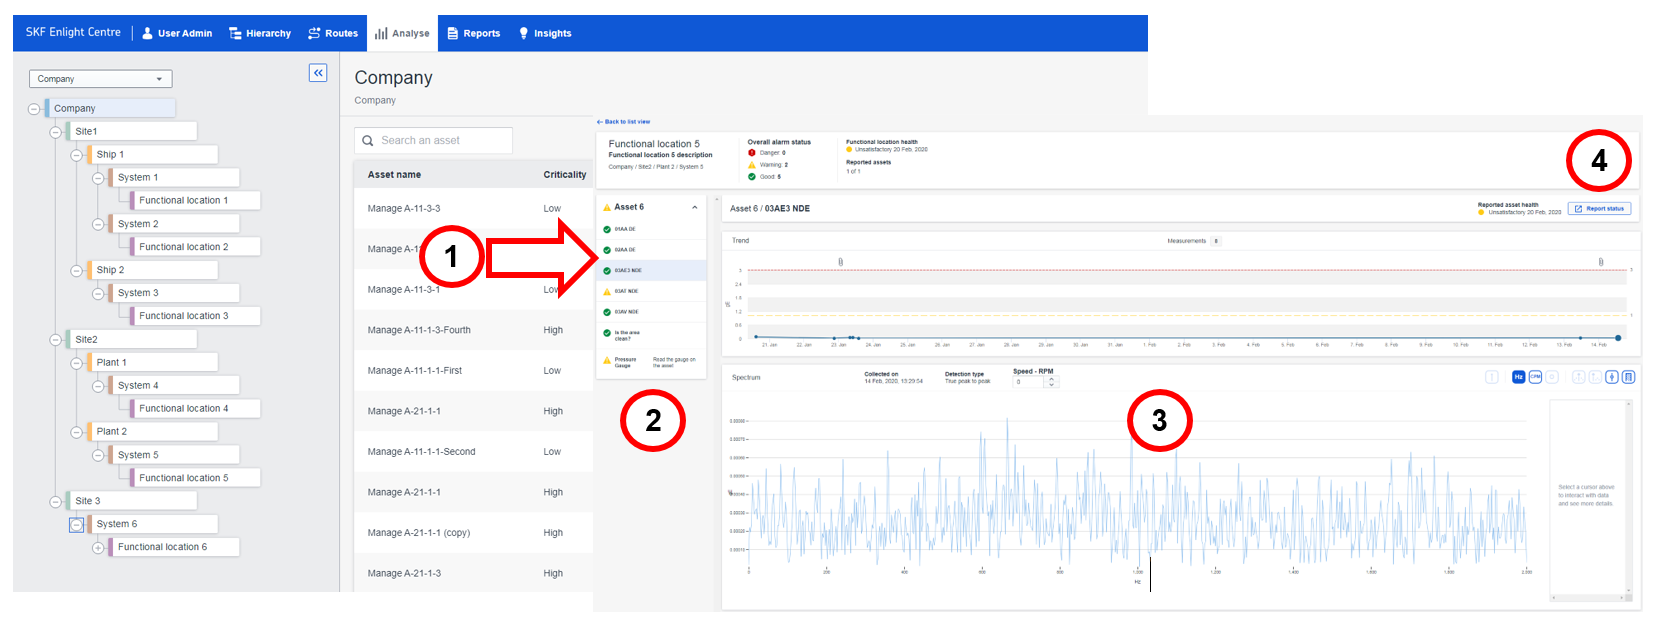1659x618 pixels.
Task: Click the last spectrum toolbar icon
Action: pyautogui.click(x=1629, y=377)
